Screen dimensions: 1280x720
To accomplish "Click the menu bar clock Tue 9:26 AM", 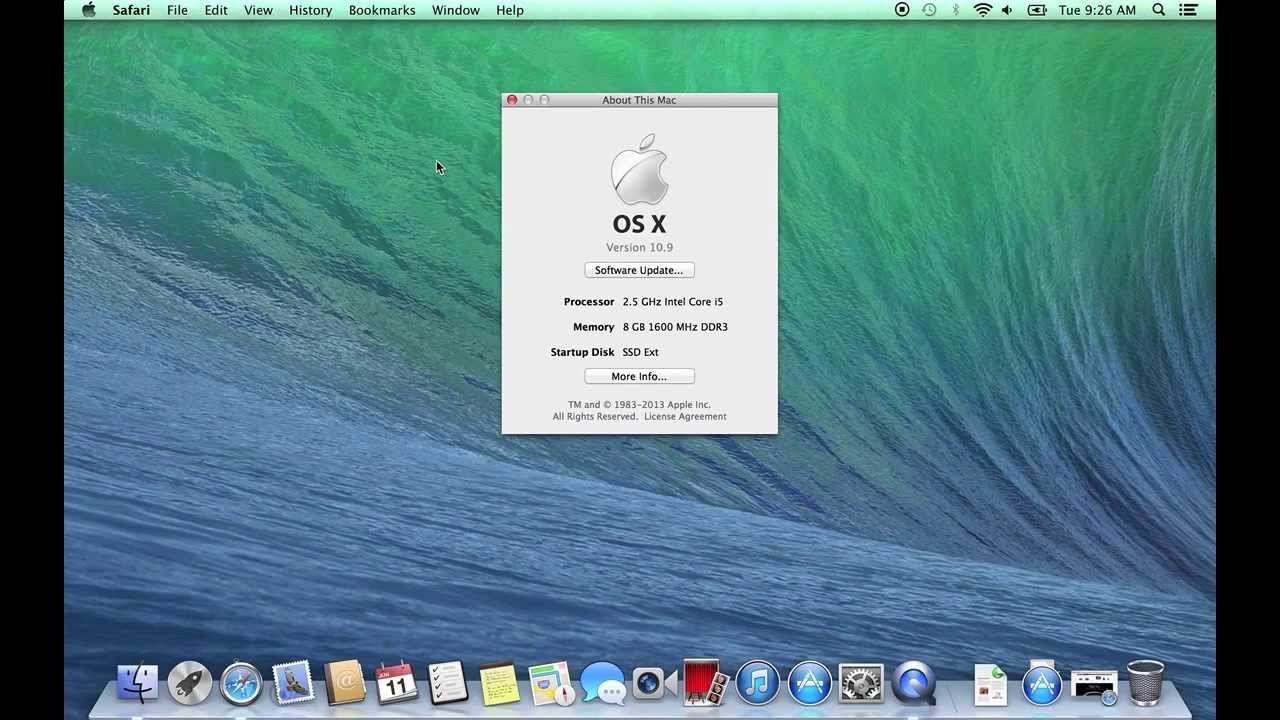I will click(1097, 10).
